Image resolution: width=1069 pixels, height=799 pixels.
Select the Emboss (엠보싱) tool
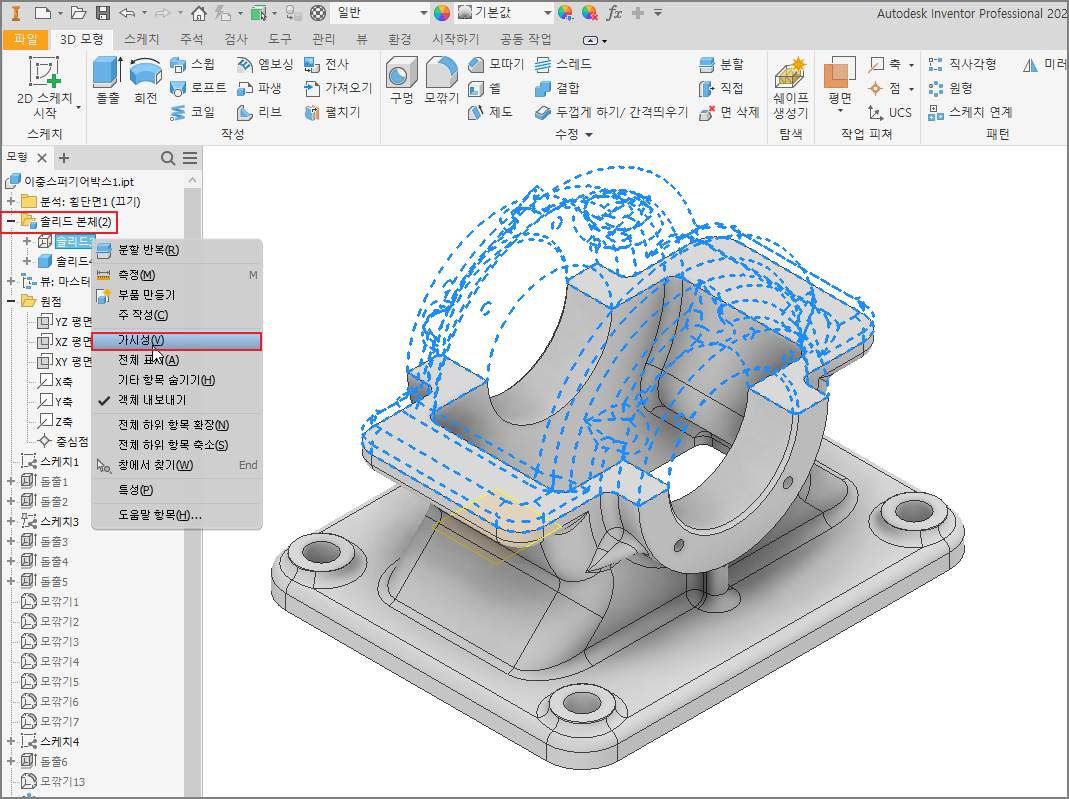(265, 64)
